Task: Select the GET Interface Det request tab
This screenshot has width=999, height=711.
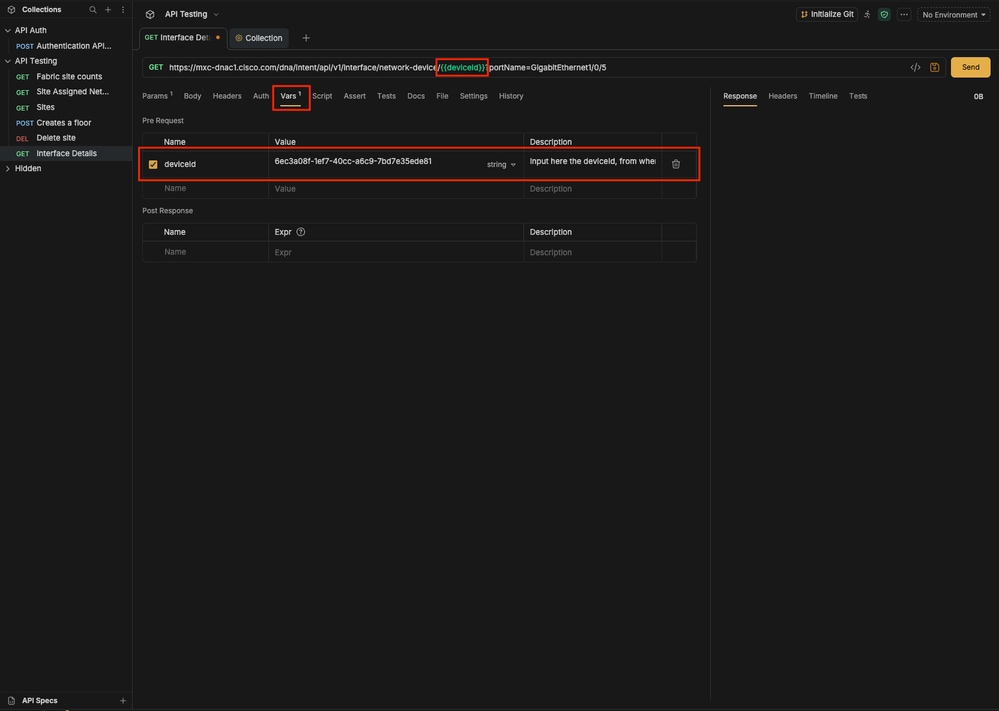Action: click(x=183, y=38)
